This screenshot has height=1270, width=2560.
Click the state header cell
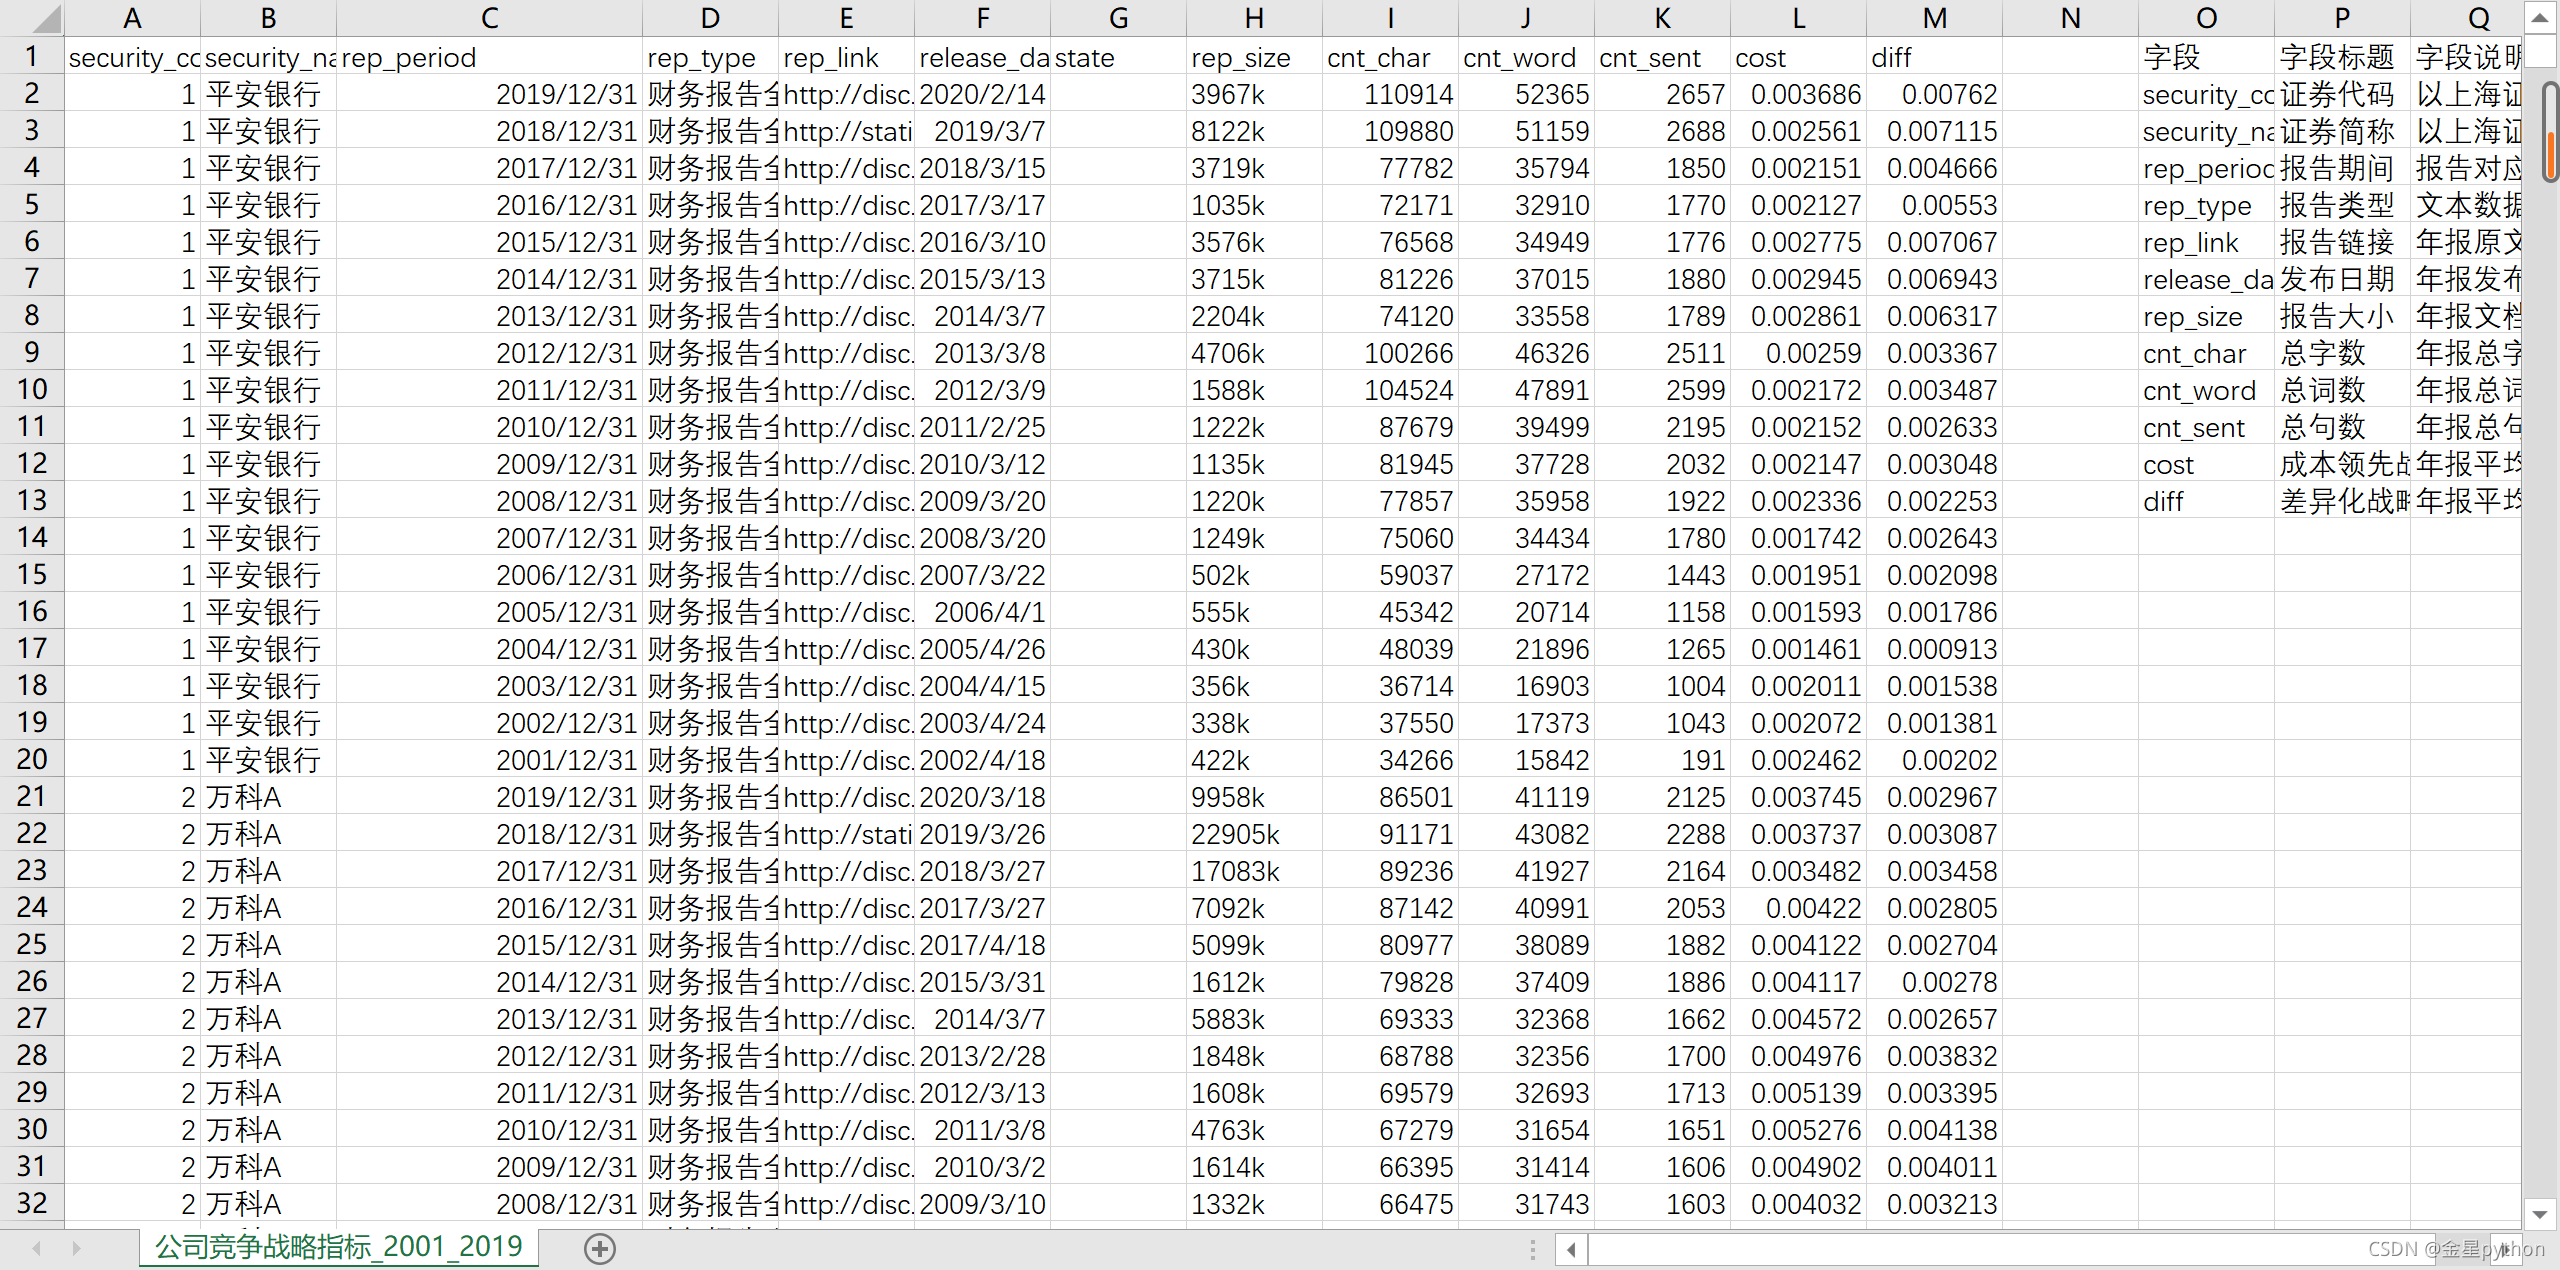click(1118, 57)
